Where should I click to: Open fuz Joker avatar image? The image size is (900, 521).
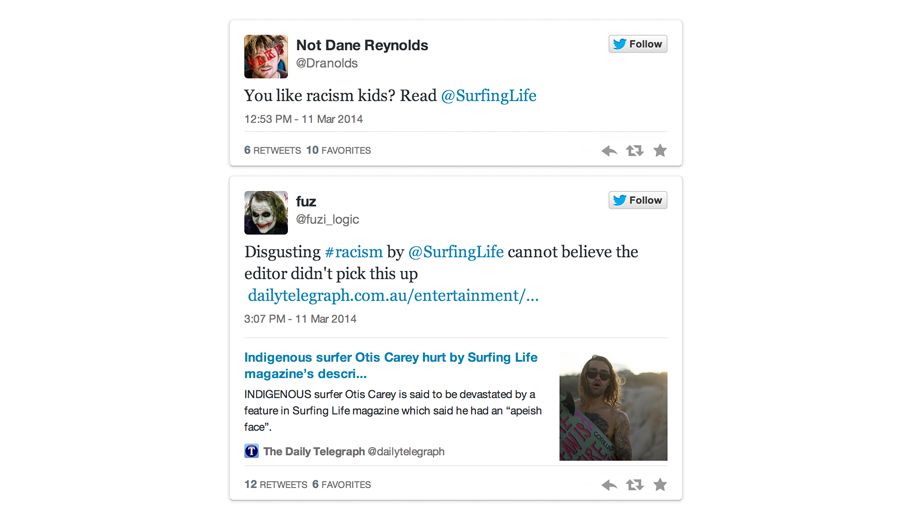click(266, 213)
